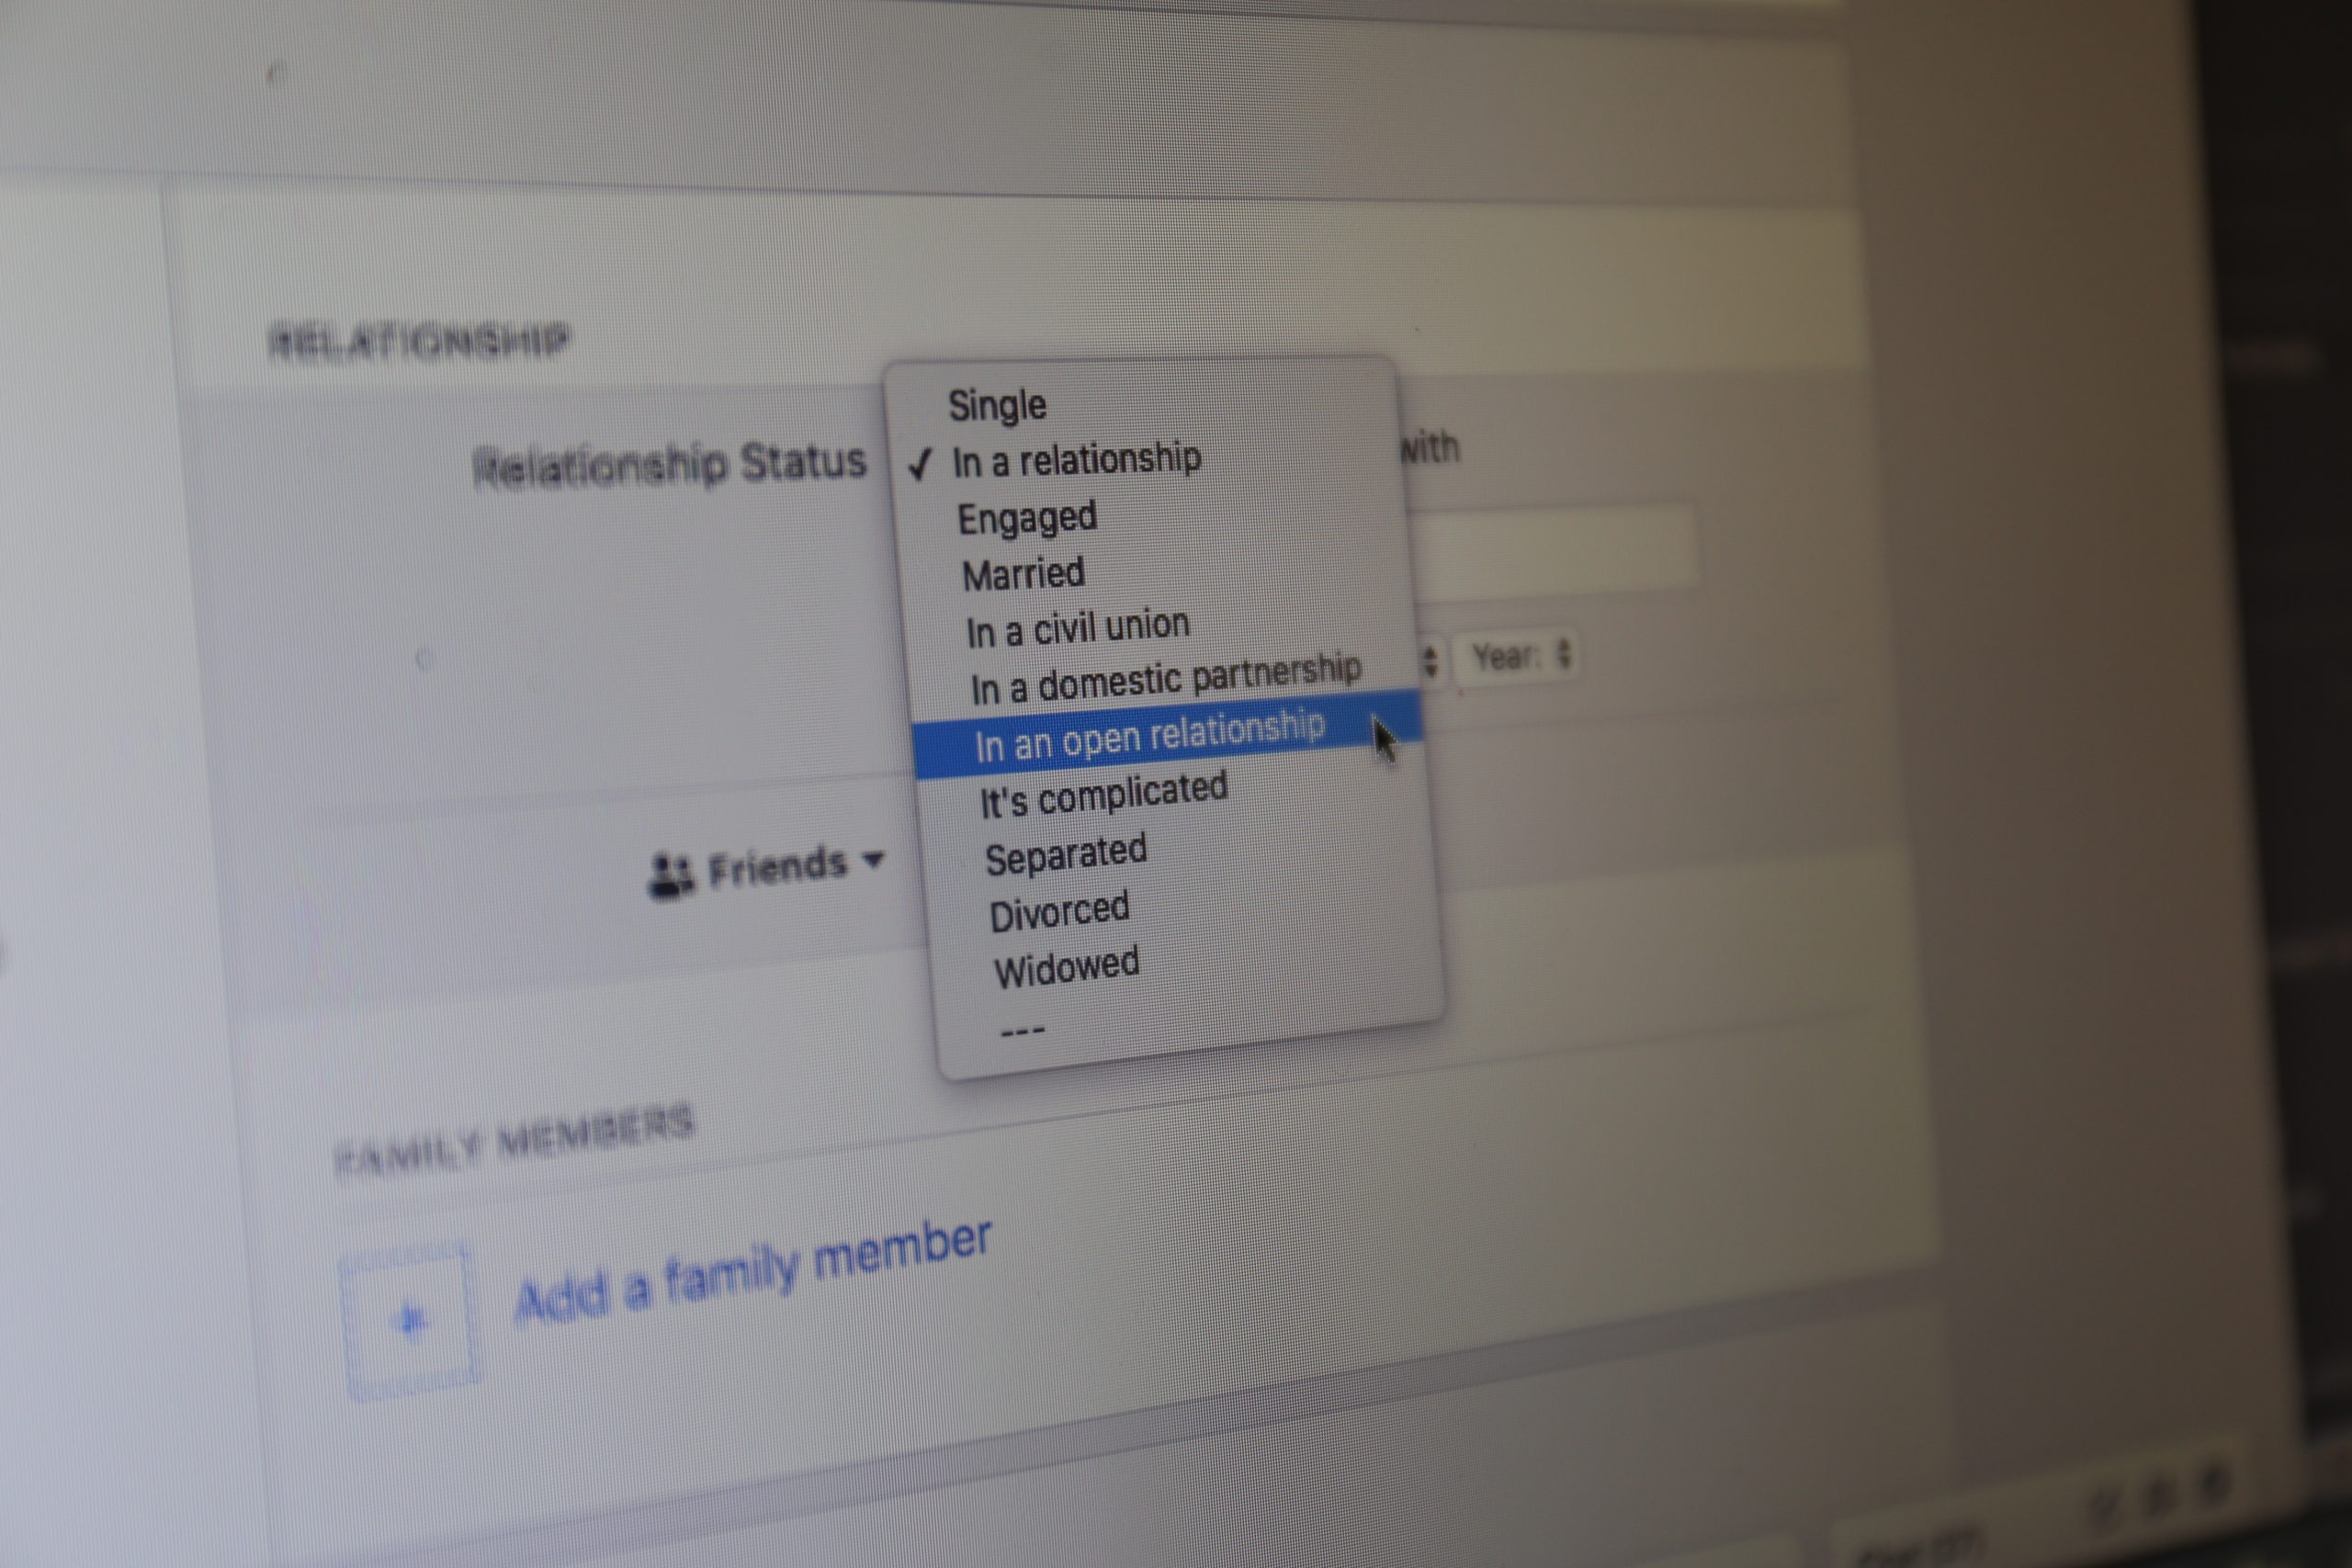This screenshot has width=2352, height=1568.
Task: Open the Year selector dropdown
Action: click(1517, 657)
